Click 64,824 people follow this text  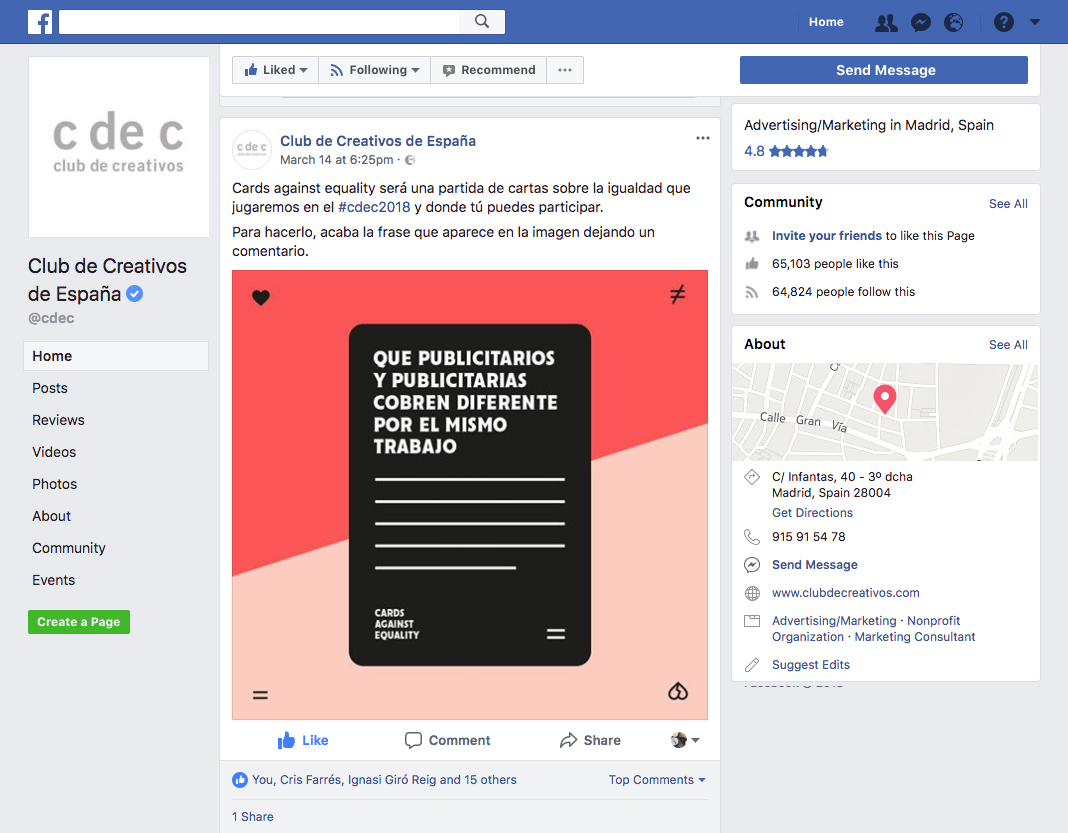click(x=843, y=292)
